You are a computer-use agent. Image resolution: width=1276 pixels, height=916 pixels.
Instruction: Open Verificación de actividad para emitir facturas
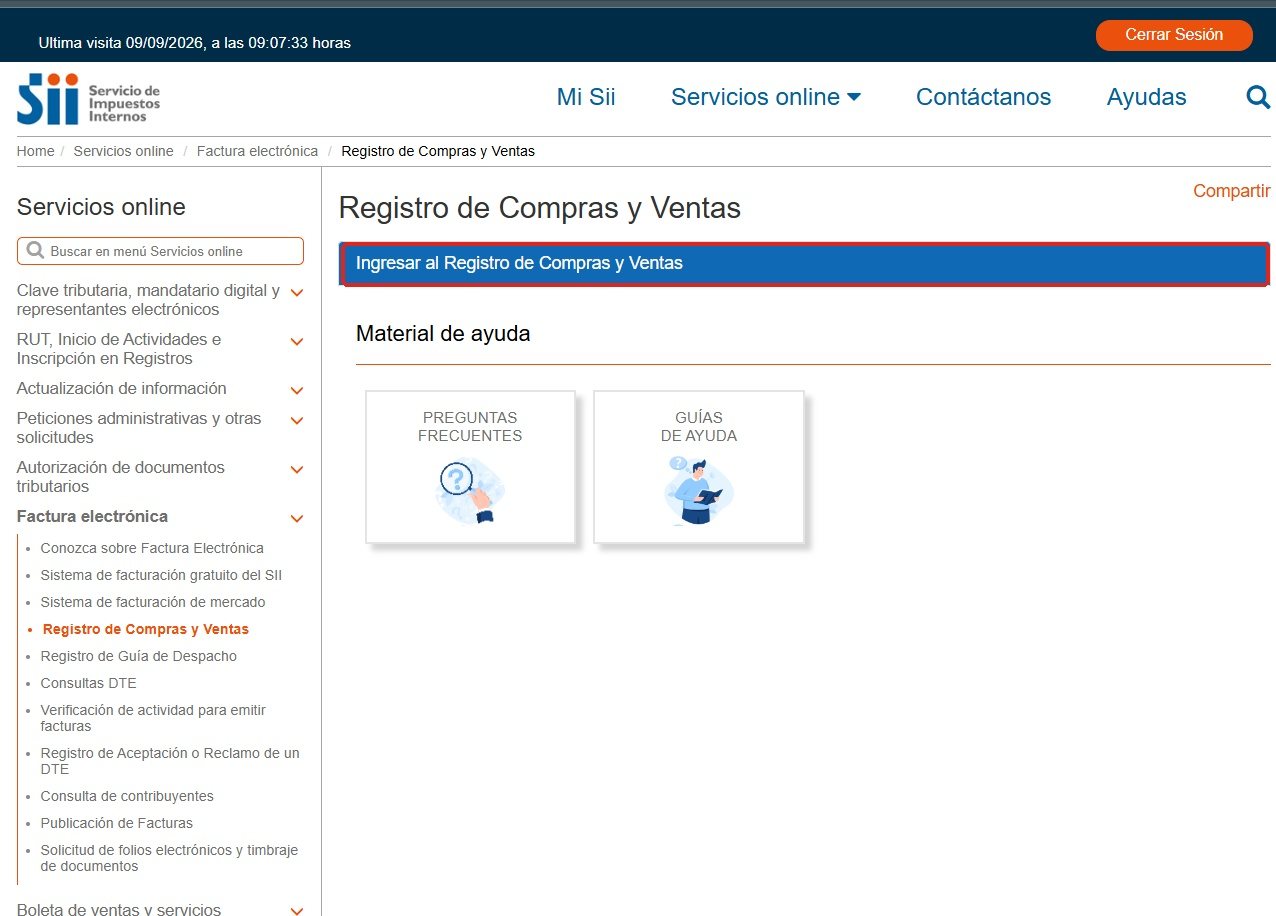tap(153, 718)
